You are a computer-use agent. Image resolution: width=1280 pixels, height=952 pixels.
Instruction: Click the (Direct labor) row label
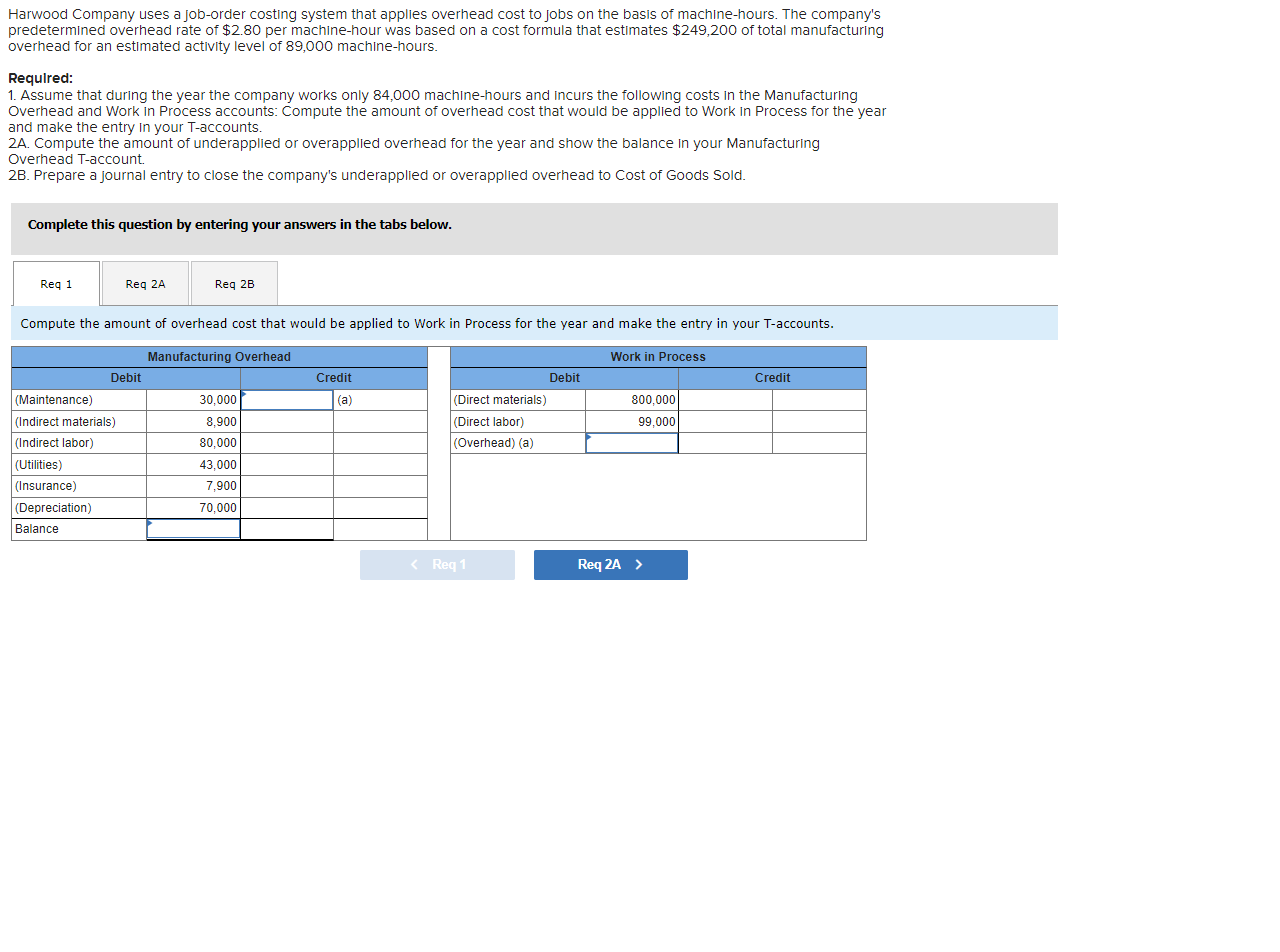pos(489,422)
